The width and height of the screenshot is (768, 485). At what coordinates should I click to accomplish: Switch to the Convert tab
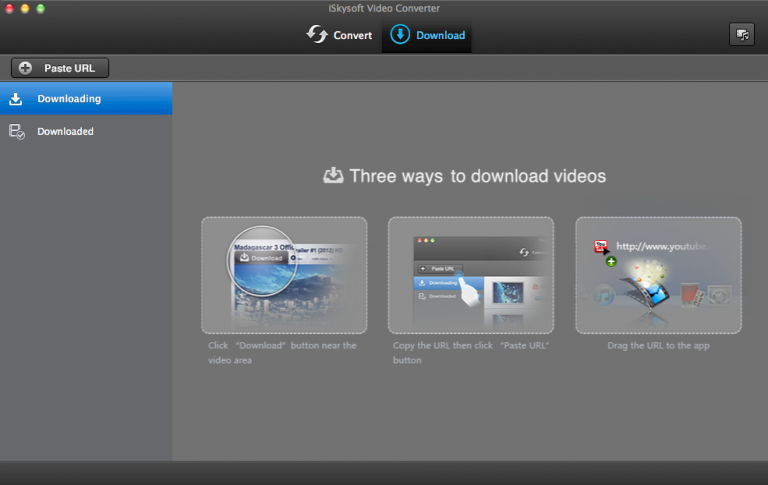[352, 35]
